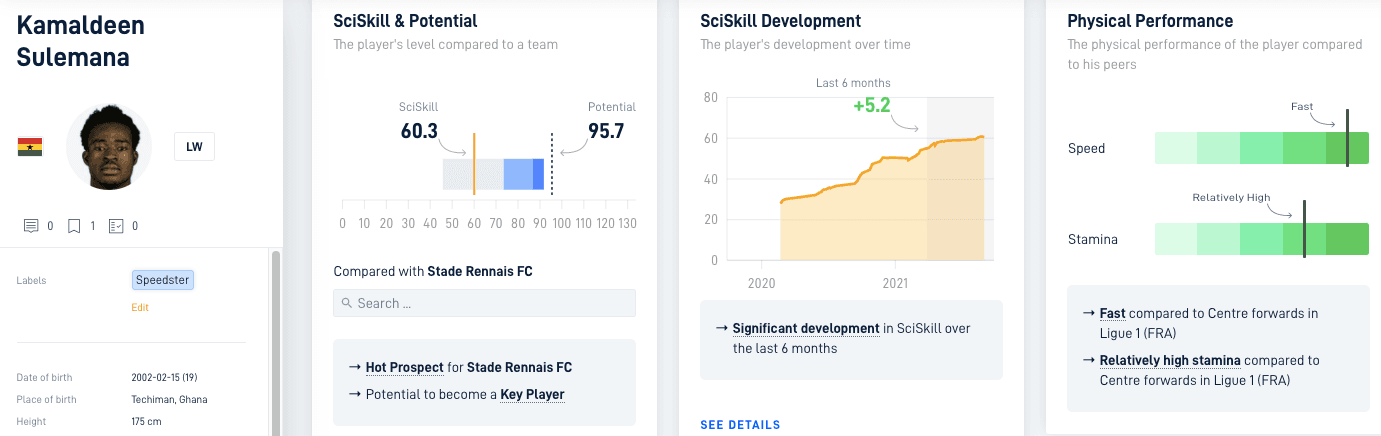Click the Speed performance bar marker
Screen dimensions: 1381x436
tap(1347, 138)
